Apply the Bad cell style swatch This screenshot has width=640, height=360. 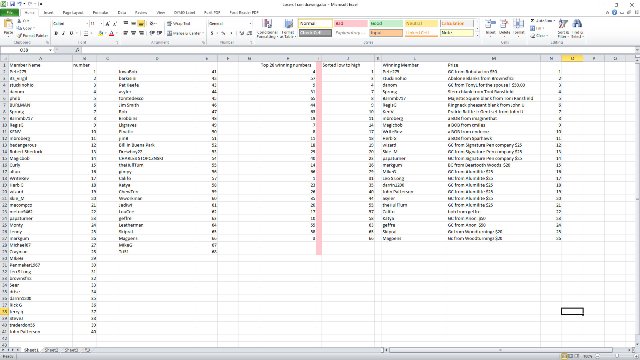(351, 24)
